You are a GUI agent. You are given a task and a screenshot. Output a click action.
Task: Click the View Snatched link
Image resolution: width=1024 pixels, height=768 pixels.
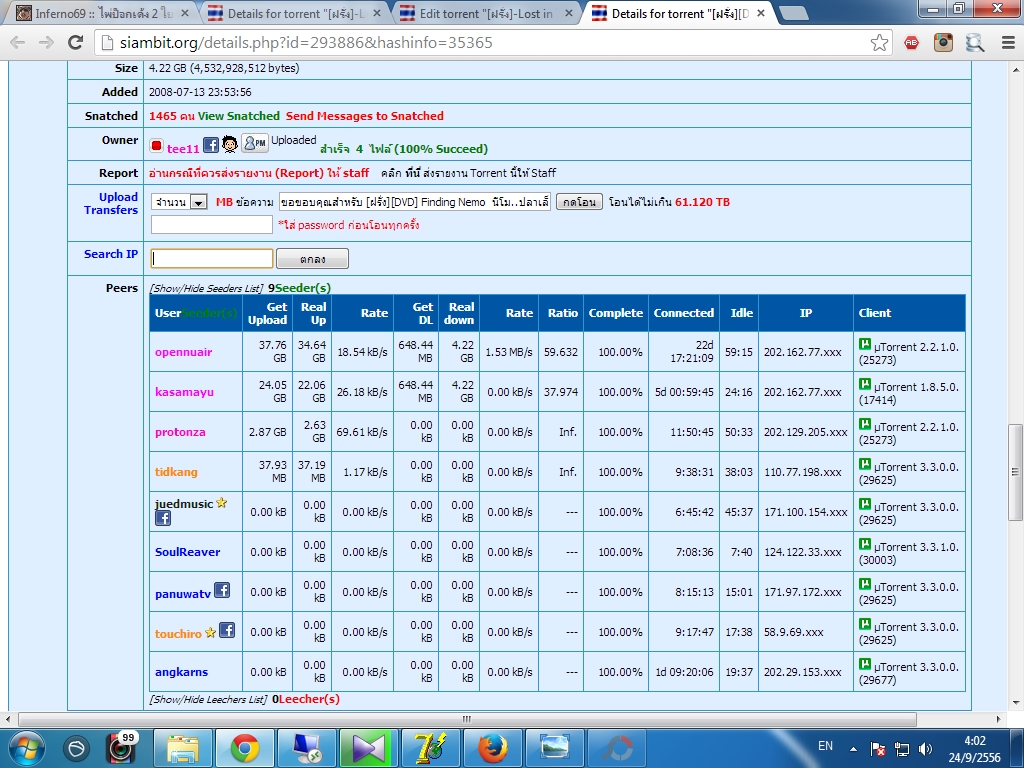238,116
